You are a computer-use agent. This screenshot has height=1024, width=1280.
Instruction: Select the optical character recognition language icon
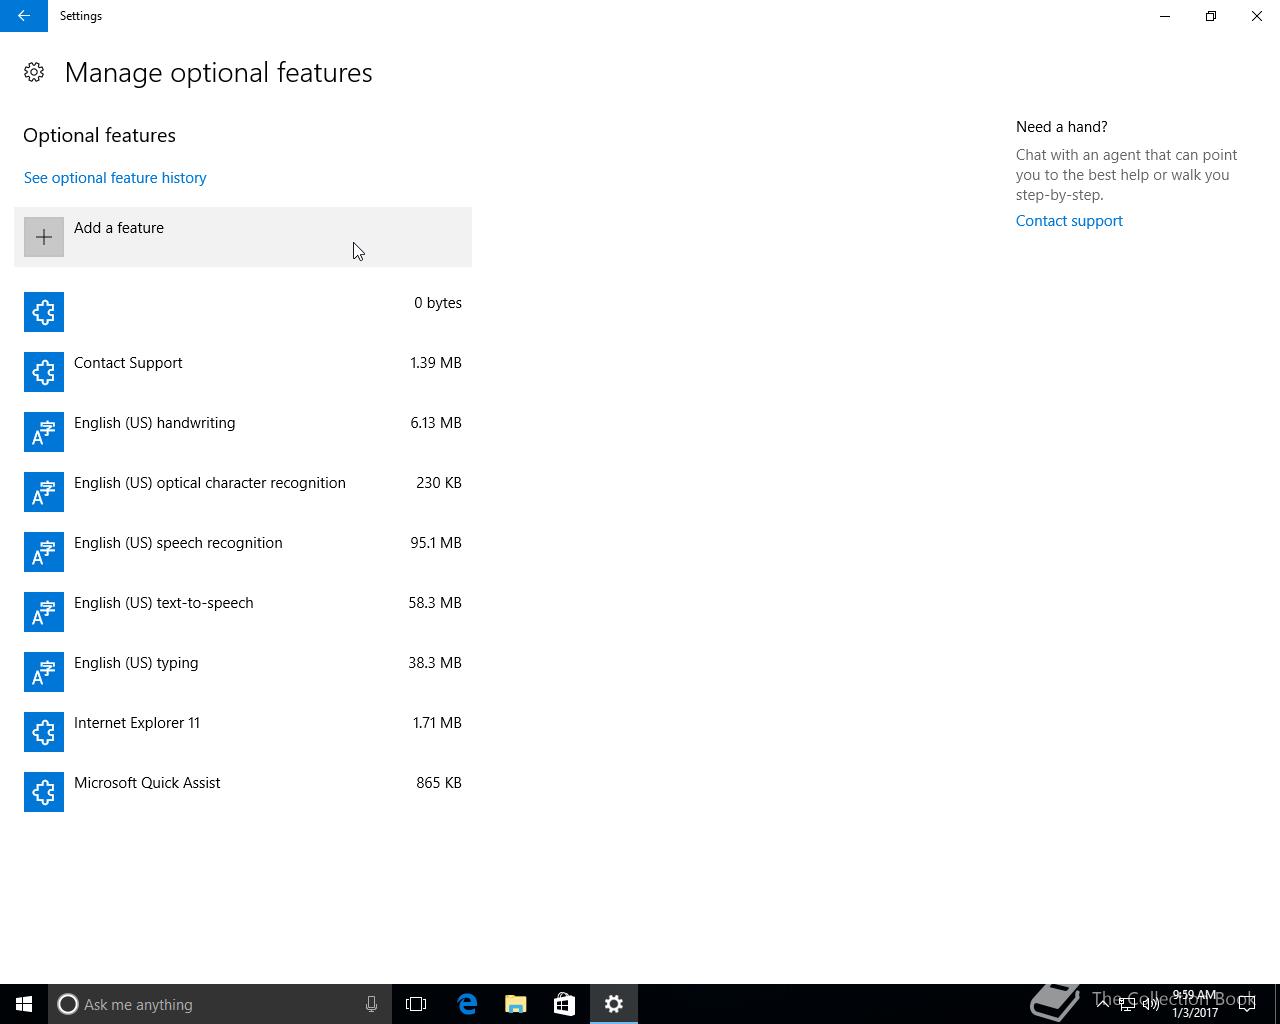(44, 492)
